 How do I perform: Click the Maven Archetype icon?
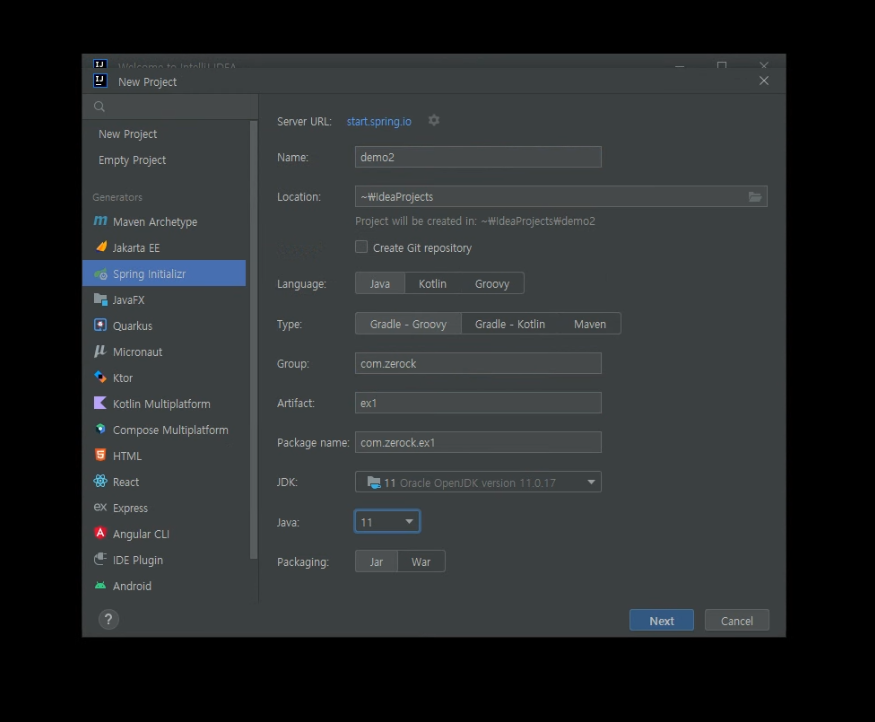tap(100, 221)
